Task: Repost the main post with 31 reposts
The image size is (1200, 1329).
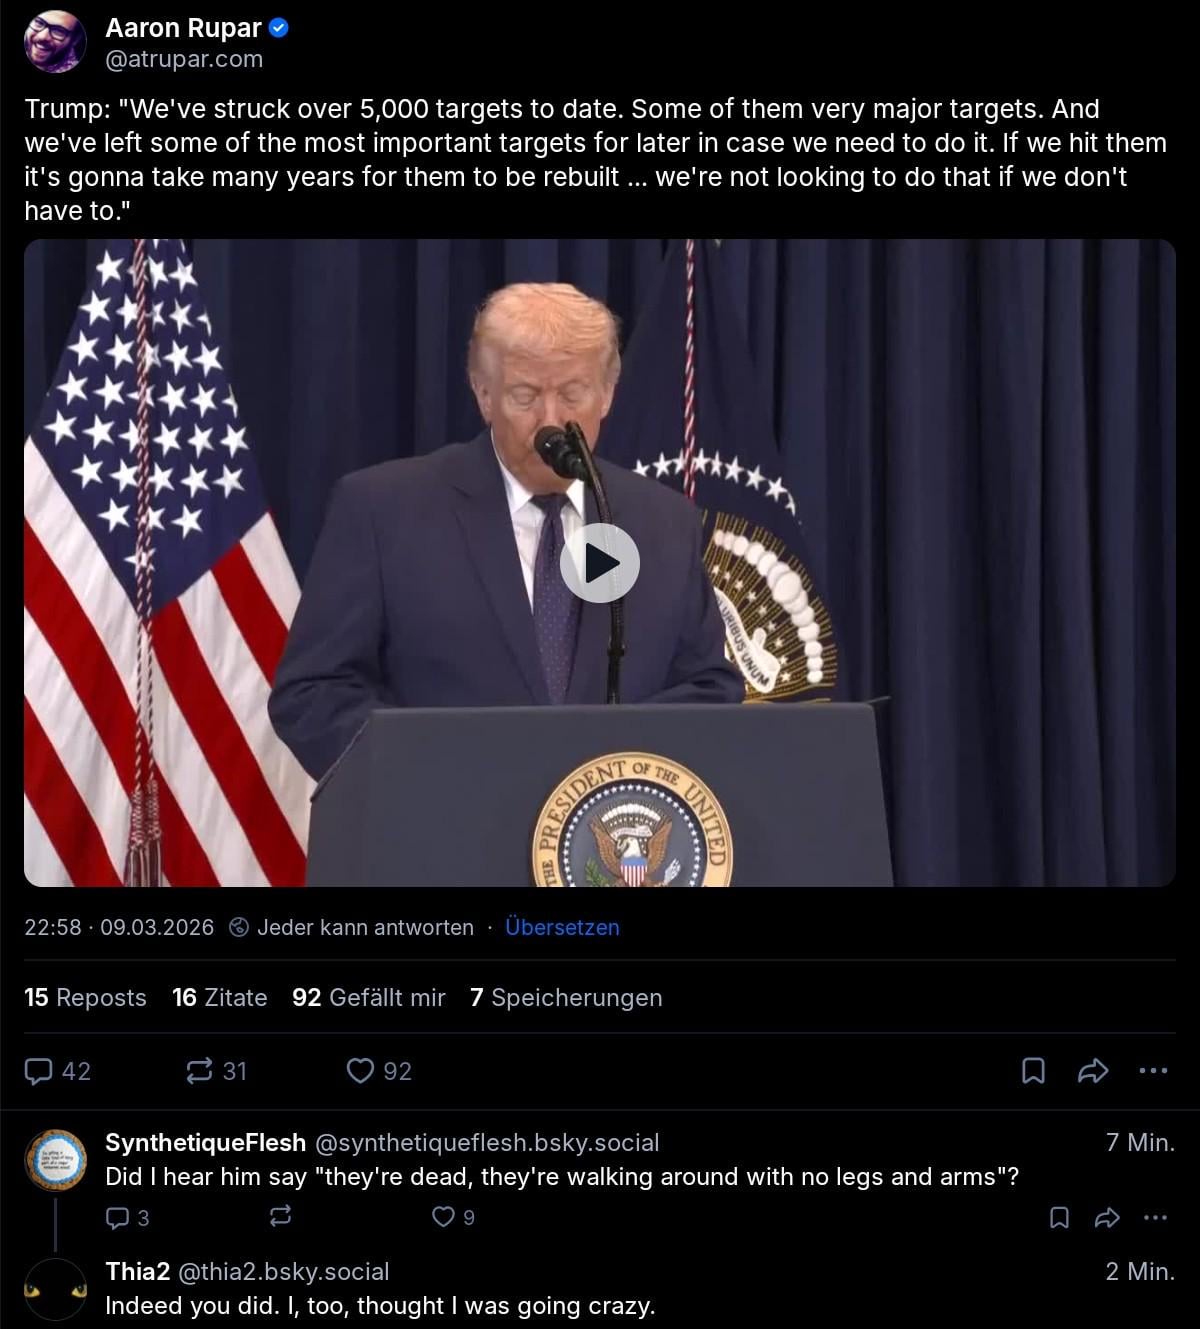Action: click(216, 1071)
